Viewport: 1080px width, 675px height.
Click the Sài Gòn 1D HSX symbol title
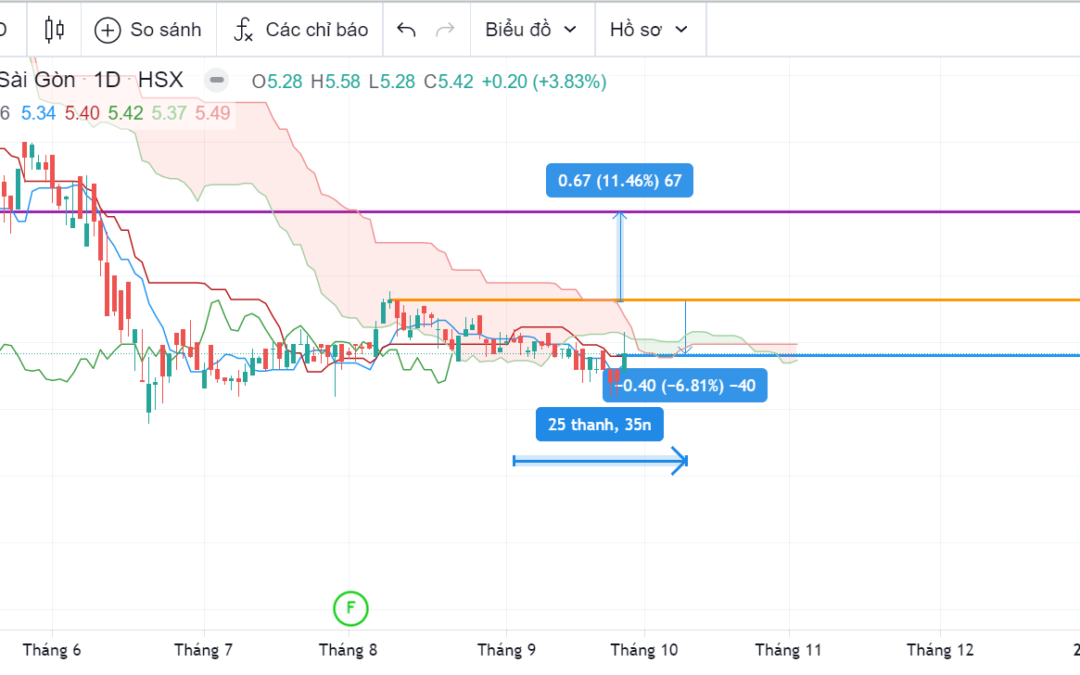[x=90, y=81]
